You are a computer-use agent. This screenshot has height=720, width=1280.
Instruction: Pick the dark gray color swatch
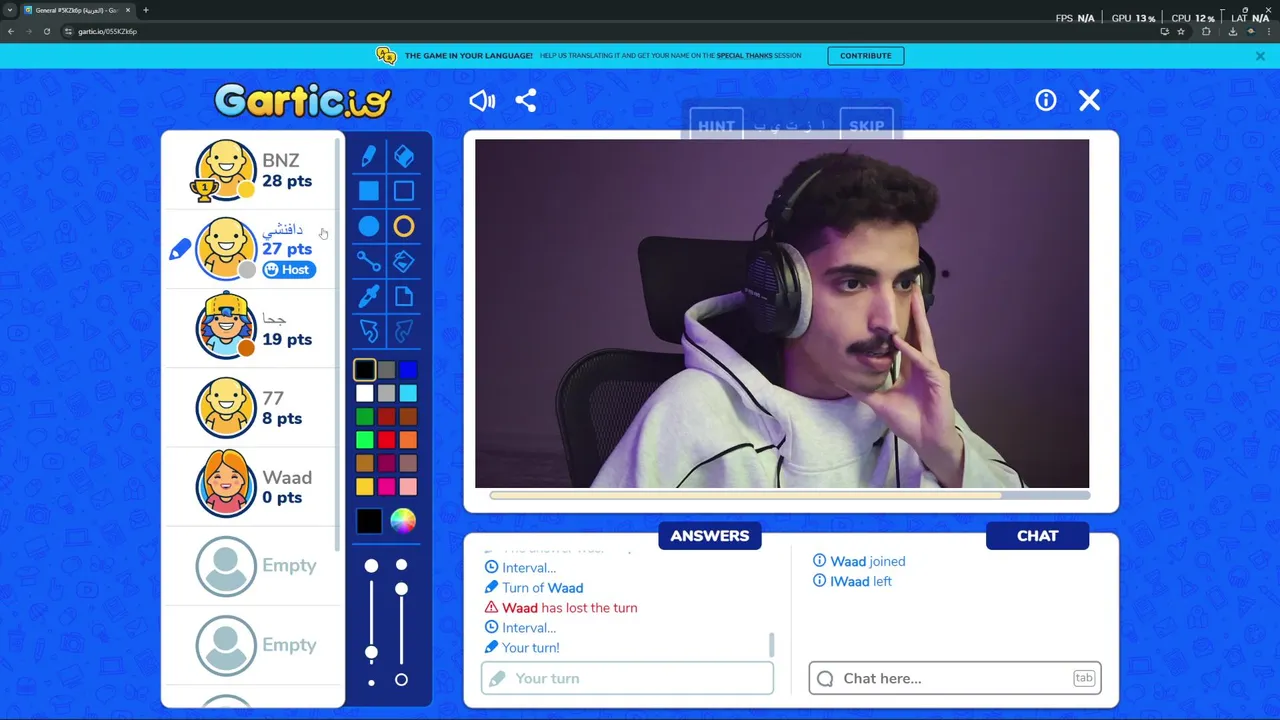(x=387, y=370)
